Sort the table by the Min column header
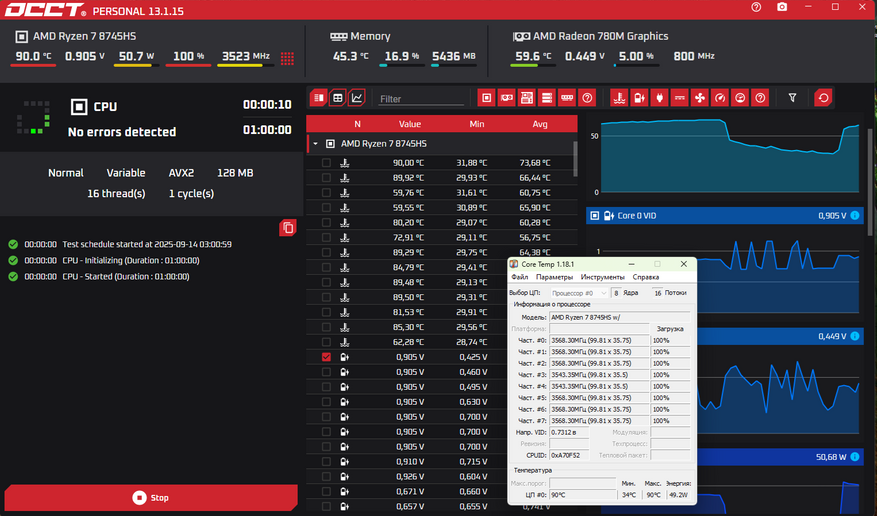The width and height of the screenshot is (877, 516). pyautogui.click(x=477, y=124)
